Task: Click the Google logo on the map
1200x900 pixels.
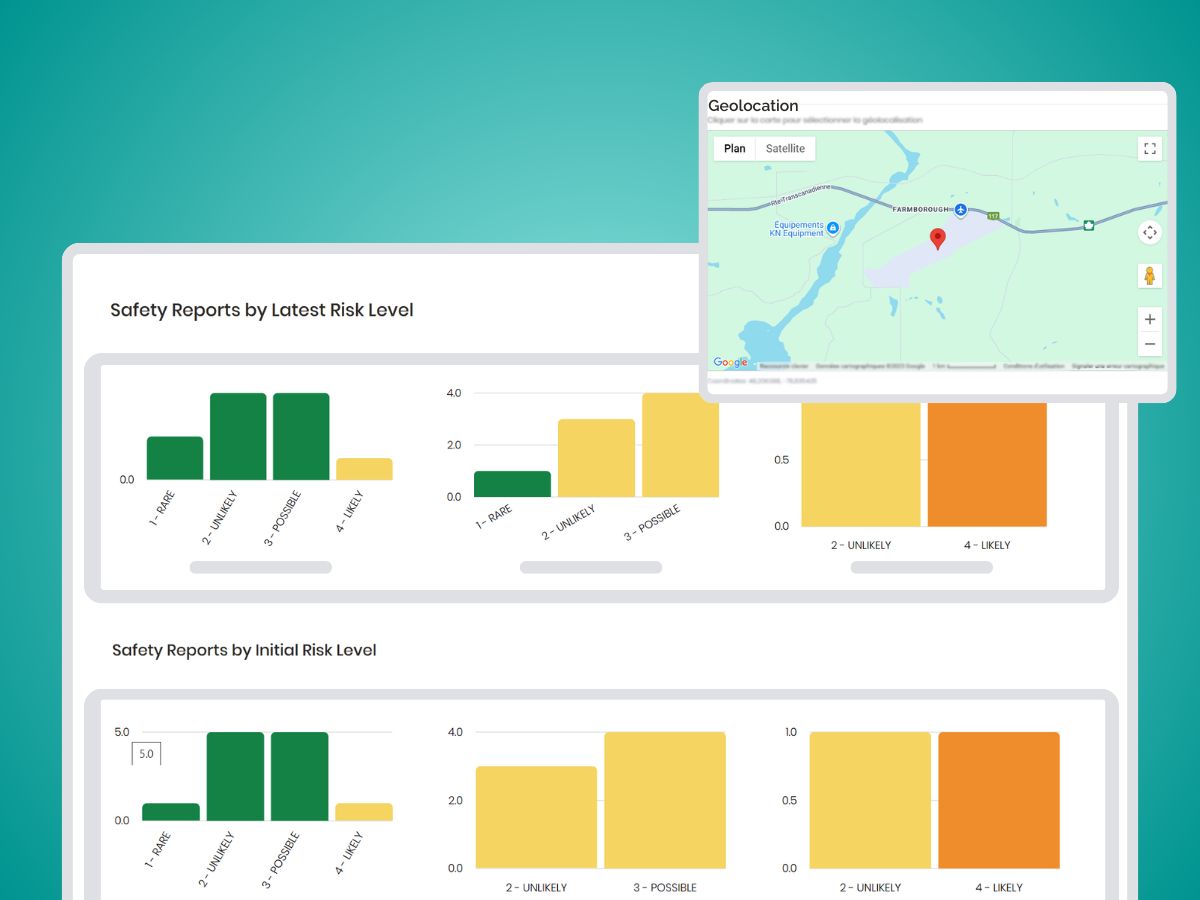Action: click(x=730, y=363)
